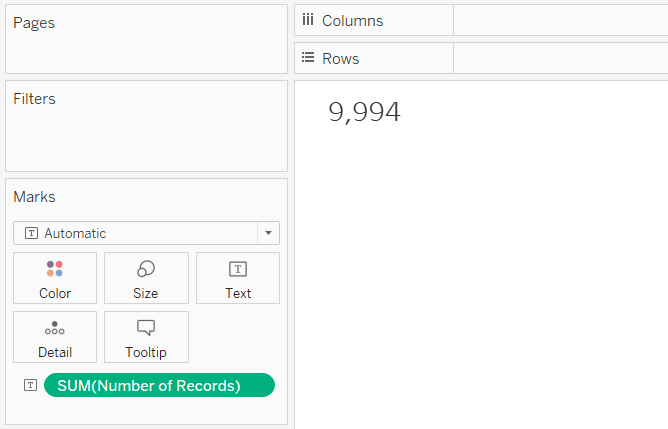This screenshot has height=429, width=668.
Task: Click the text icon inside the Automatic dropdown
Action: 31,233
